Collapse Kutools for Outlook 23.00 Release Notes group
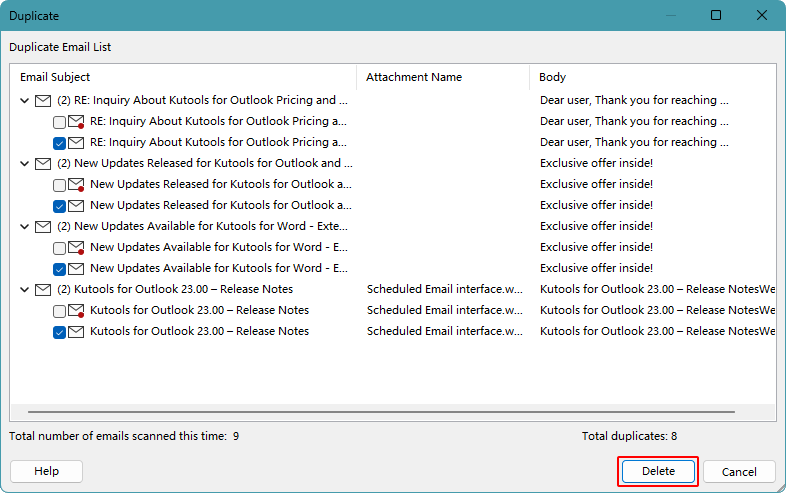The width and height of the screenshot is (786, 493). [x=24, y=290]
